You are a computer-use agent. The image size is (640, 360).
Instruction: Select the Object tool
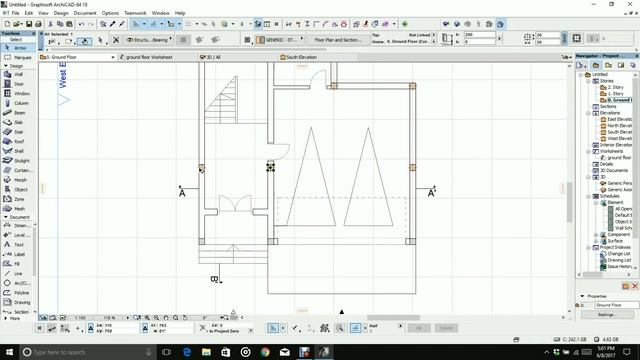click(x=18, y=189)
